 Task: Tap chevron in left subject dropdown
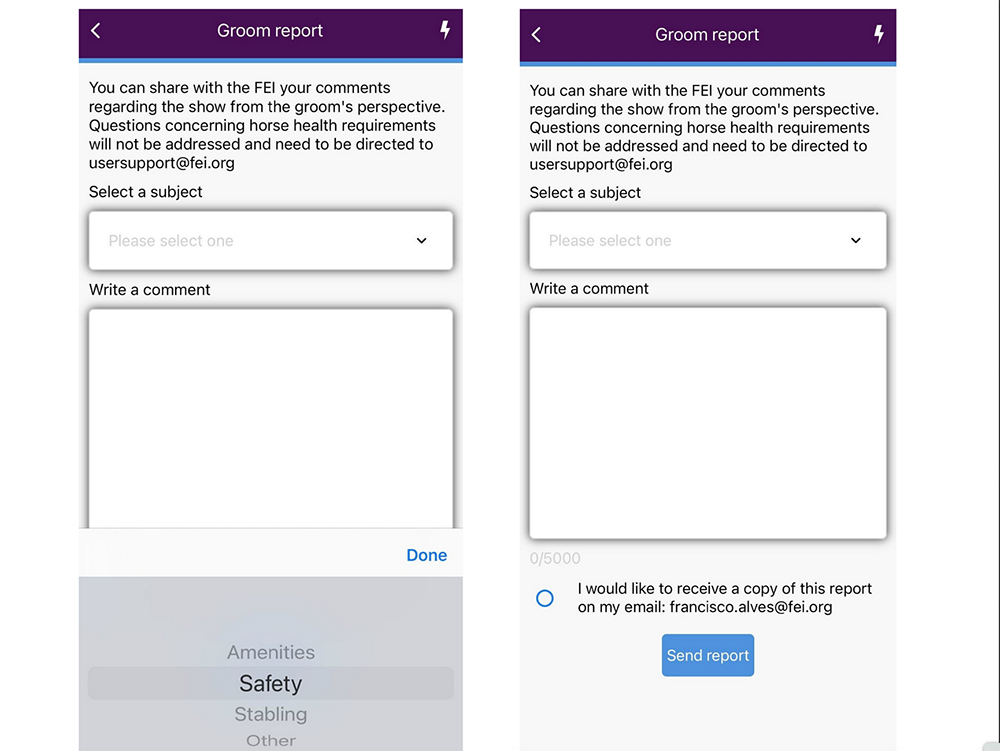[422, 240]
